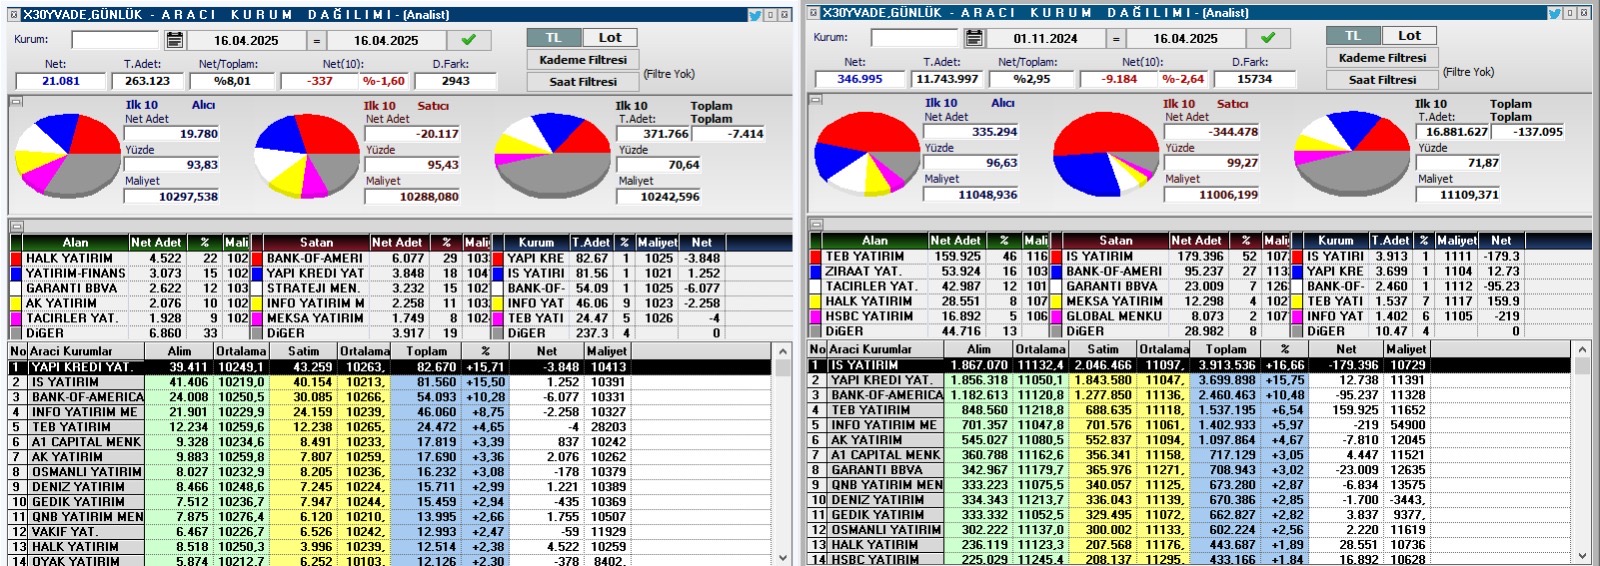
Task: Select Lot display mode in right window
Action: [1410, 36]
